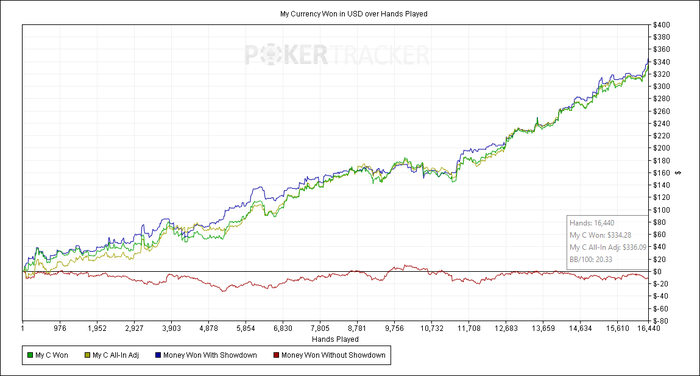
Task: Click the x-axis tick label 16,440
Action: point(648,328)
